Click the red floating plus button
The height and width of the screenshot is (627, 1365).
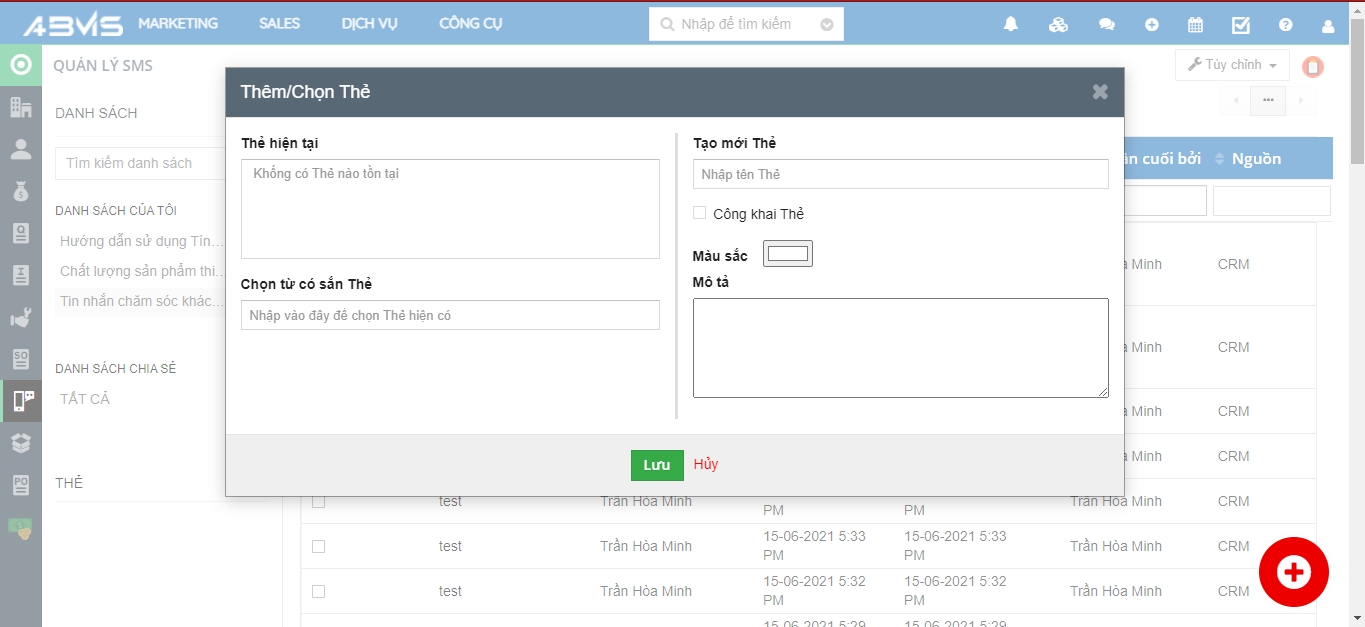point(1293,572)
